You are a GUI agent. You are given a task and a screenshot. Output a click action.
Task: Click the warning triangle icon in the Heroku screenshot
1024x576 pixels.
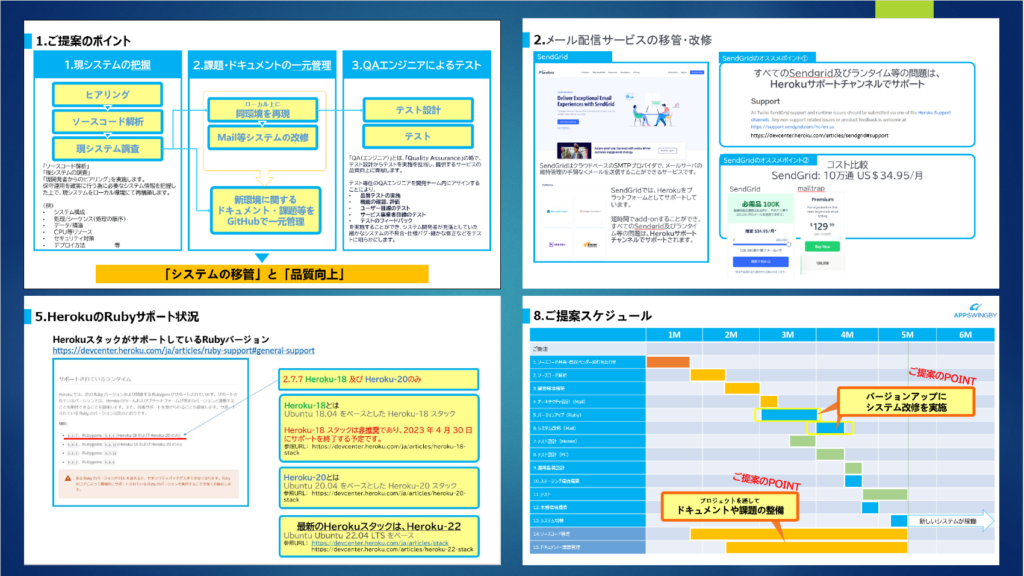[67, 476]
